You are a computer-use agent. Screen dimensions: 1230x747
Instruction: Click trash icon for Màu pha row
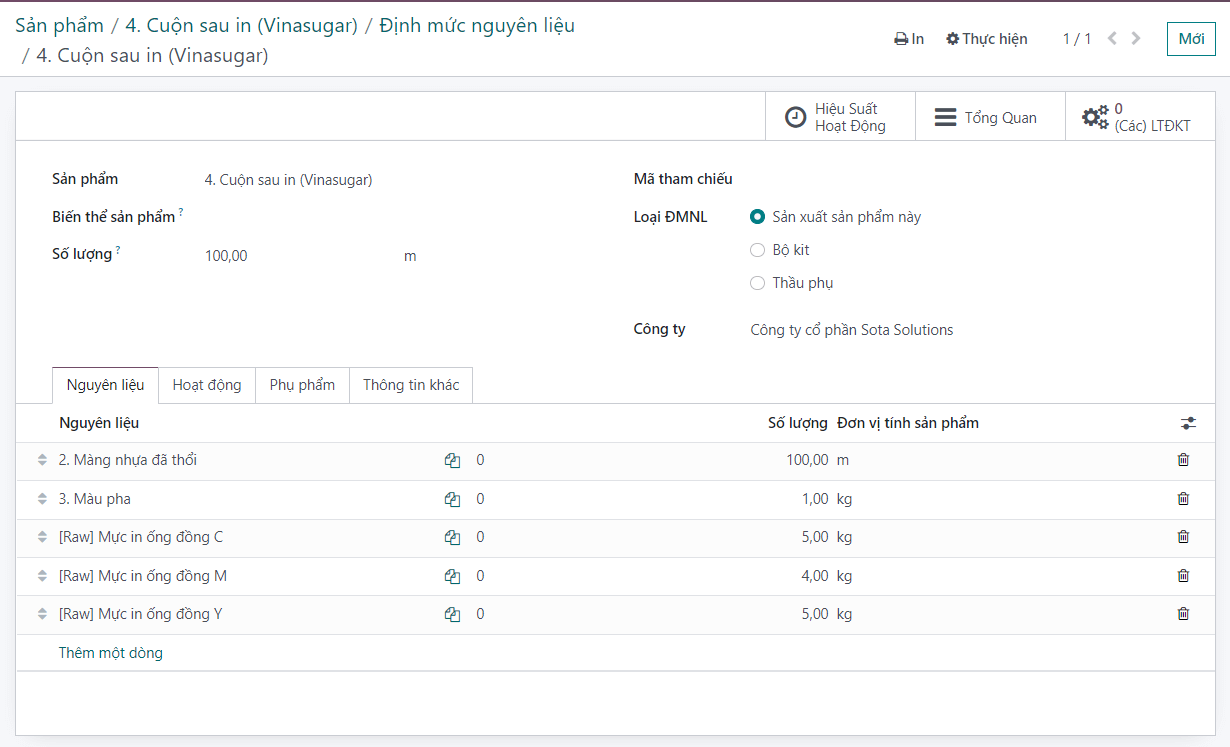point(1183,499)
